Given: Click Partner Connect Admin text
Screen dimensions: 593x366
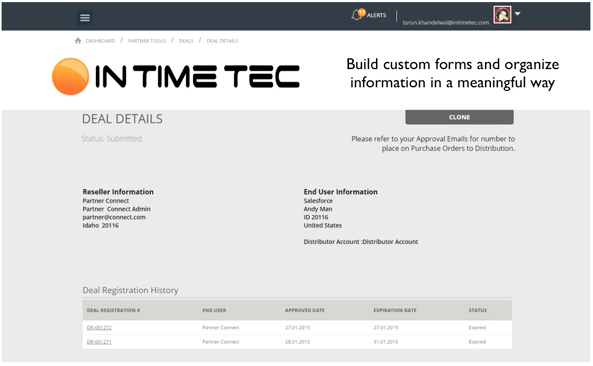Looking at the screenshot, I should click(x=116, y=209).
